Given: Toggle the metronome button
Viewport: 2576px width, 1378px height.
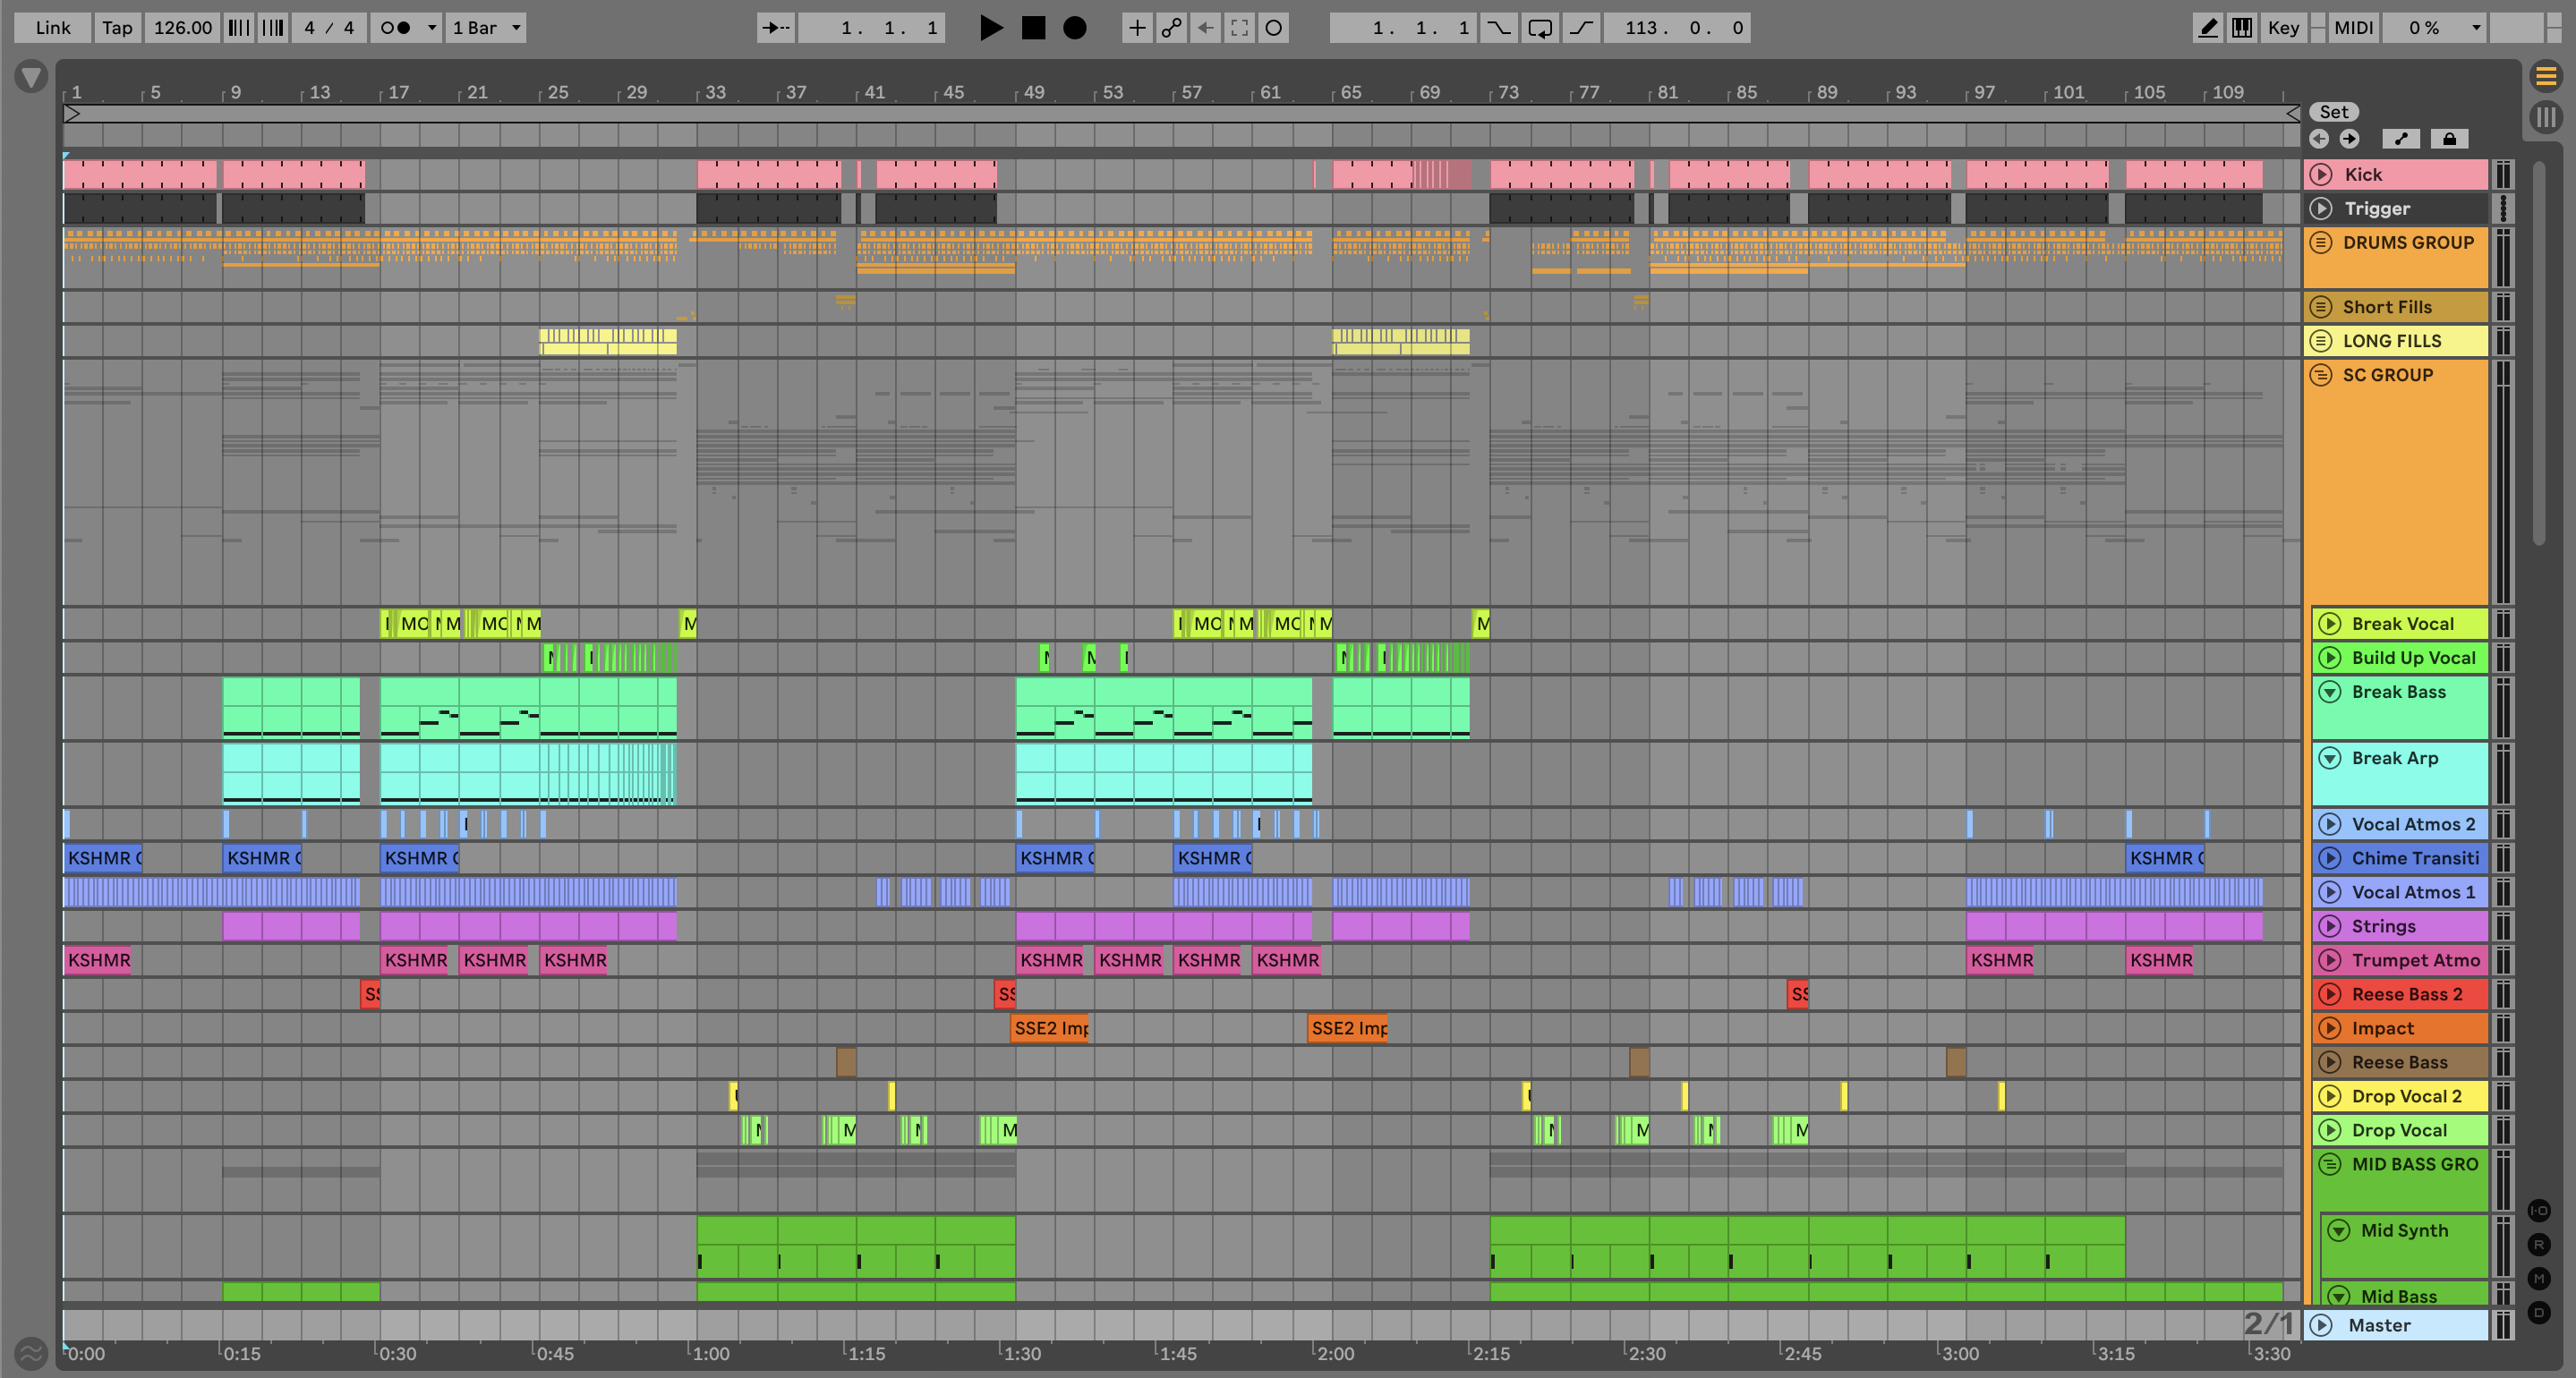Looking at the screenshot, I should [396, 28].
